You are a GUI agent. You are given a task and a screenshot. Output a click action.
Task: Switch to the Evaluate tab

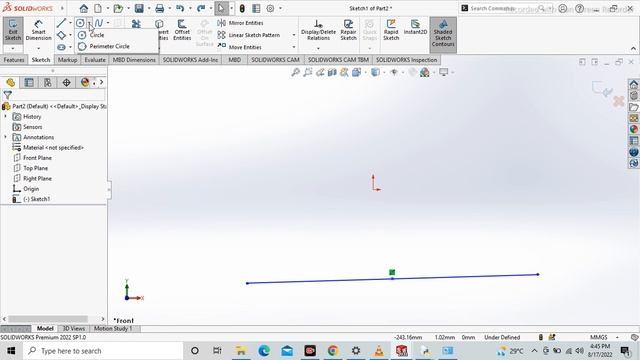click(x=95, y=60)
